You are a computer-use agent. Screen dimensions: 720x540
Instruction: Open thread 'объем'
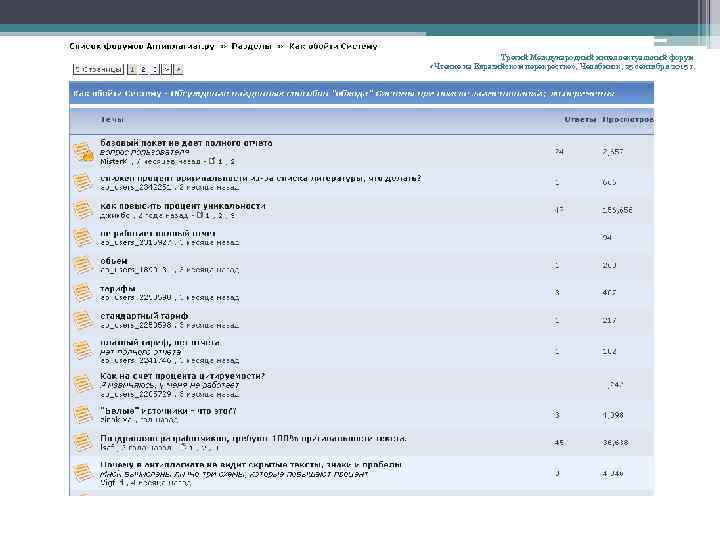pyautogui.click(x=114, y=261)
